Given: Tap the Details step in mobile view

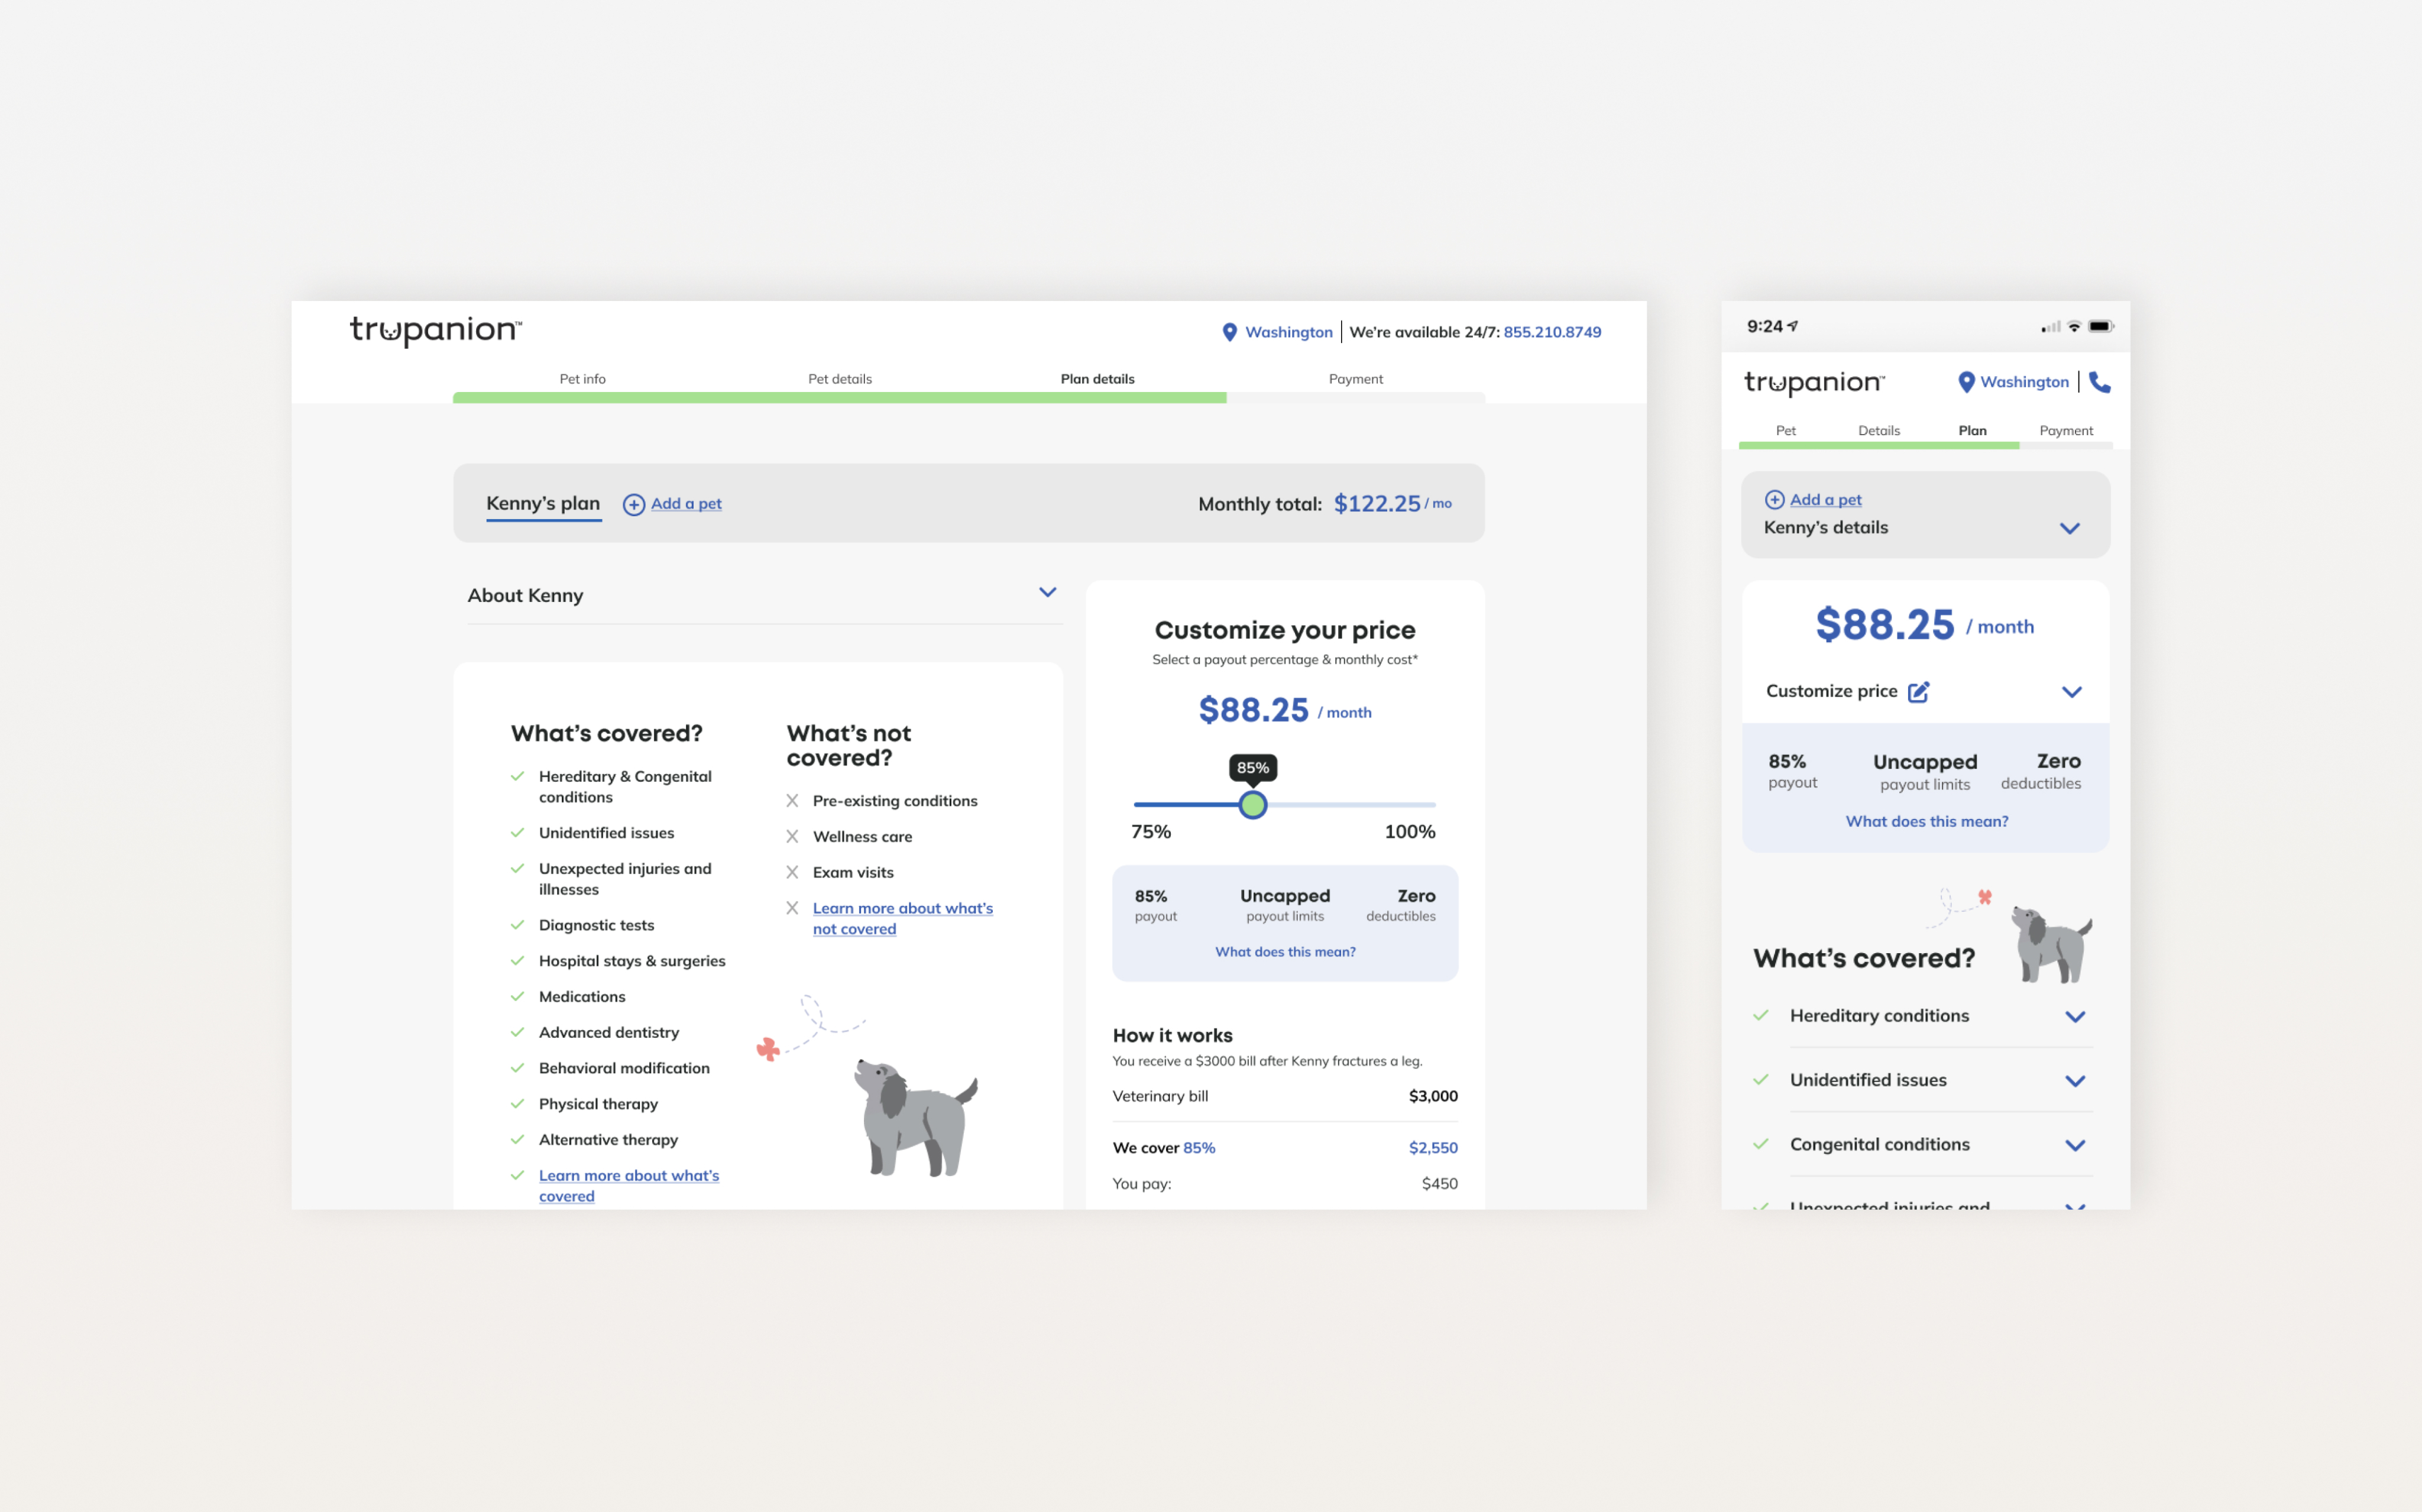Looking at the screenshot, I should pyautogui.click(x=1879, y=431).
